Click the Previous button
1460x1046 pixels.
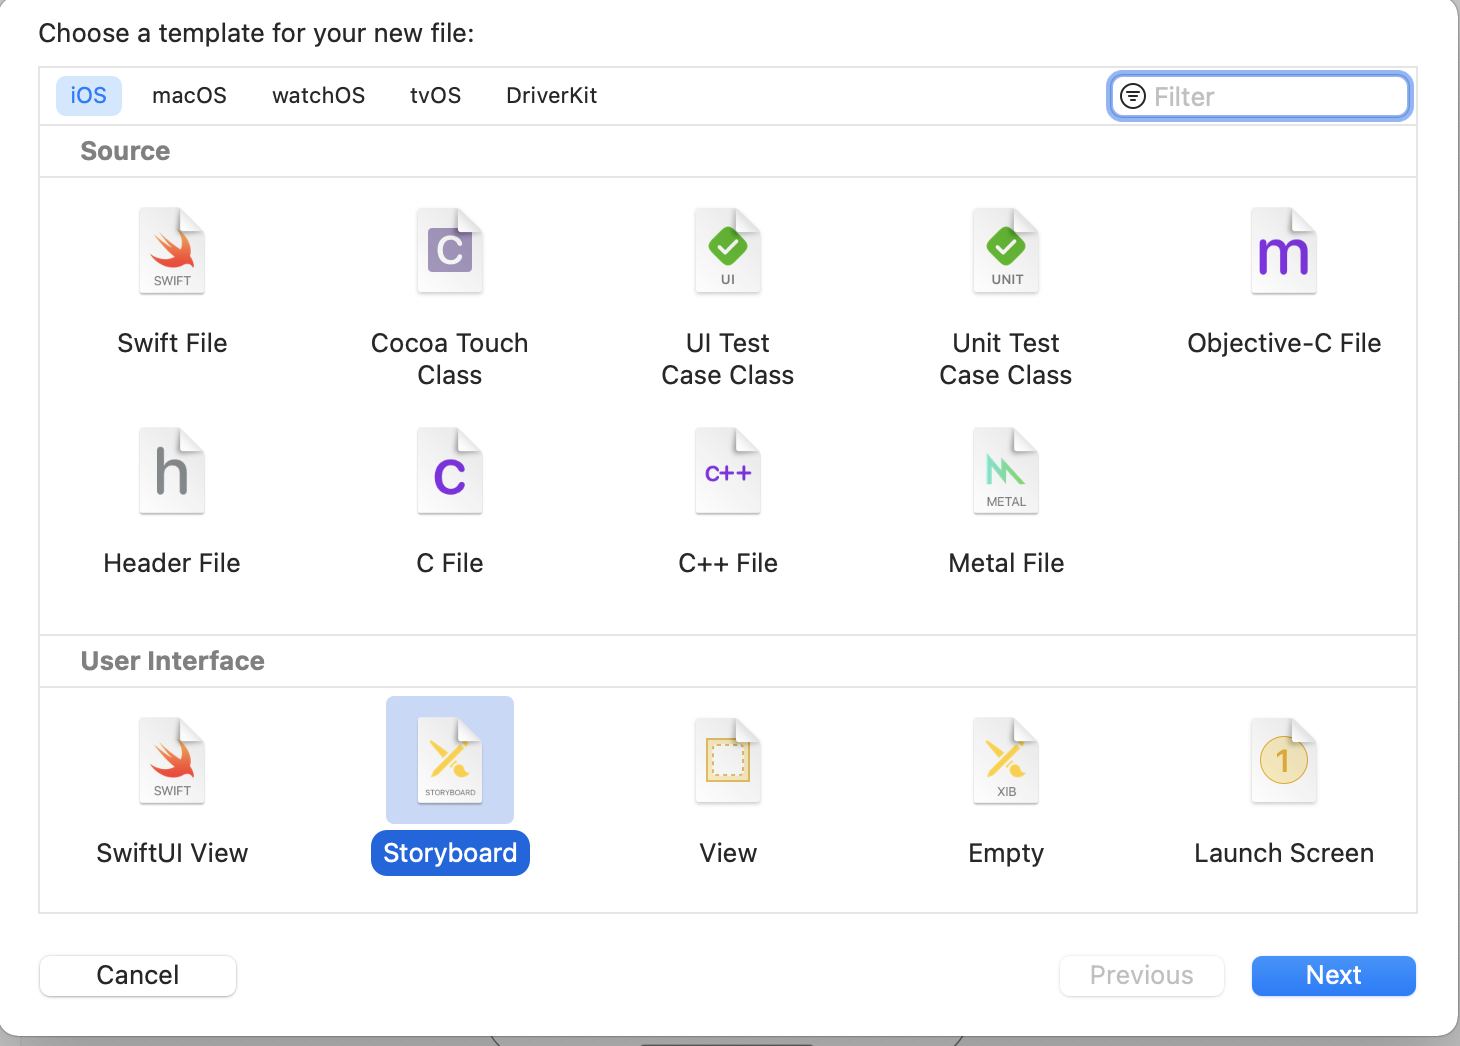click(x=1142, y=976)
